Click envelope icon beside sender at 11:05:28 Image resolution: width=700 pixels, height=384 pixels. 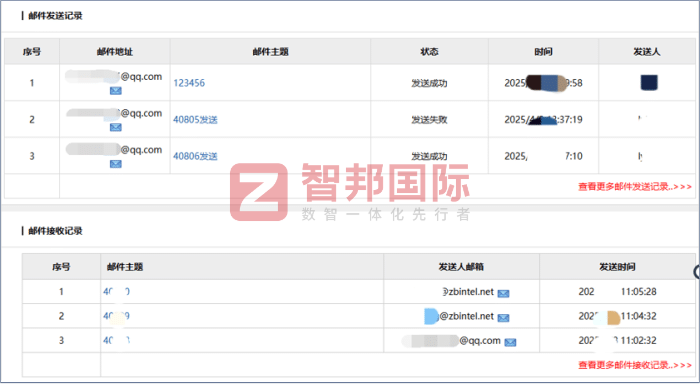coord(503,293)
